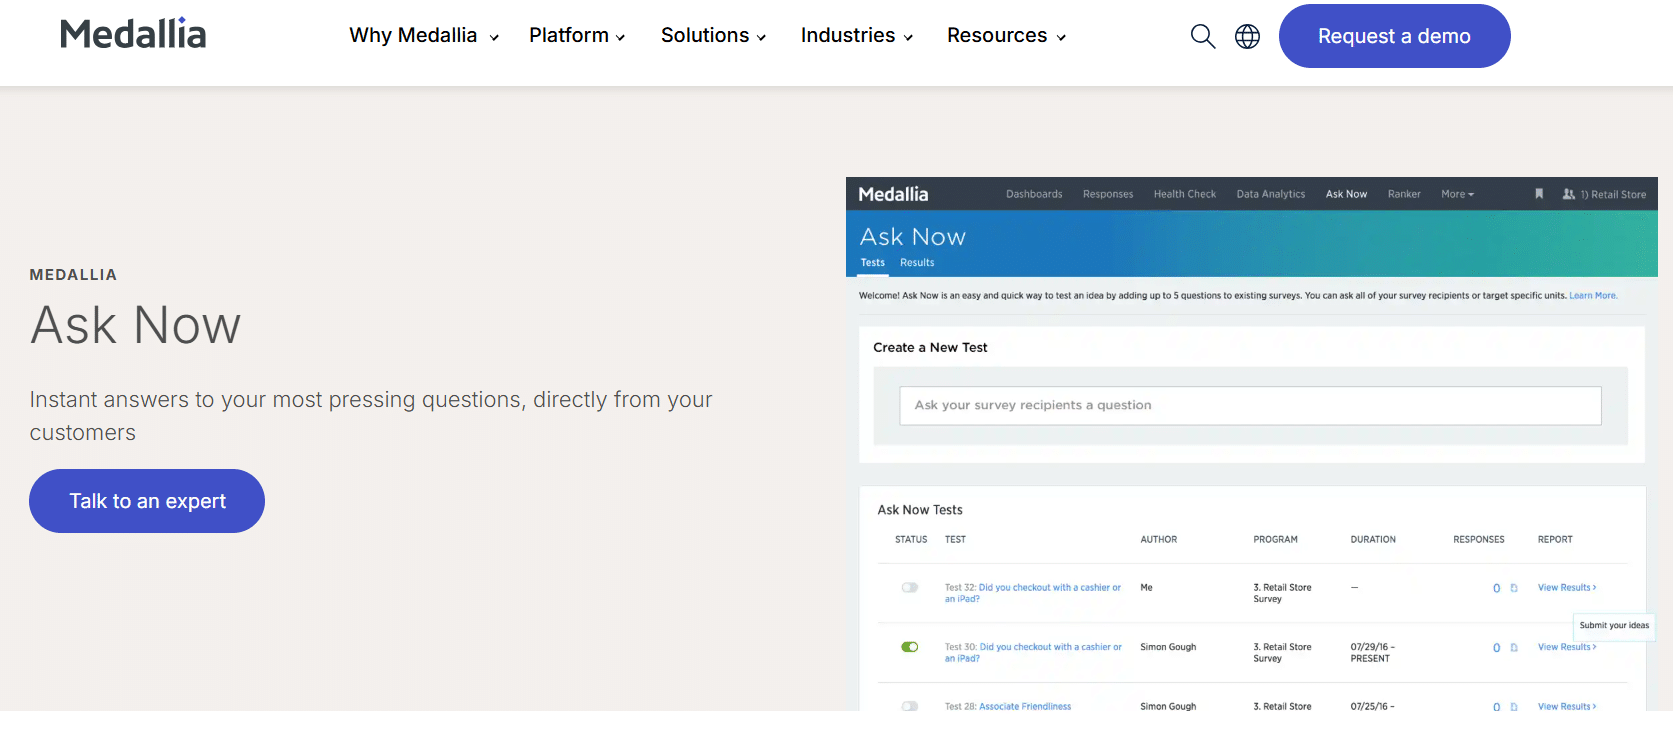Click the bookmark icon in the app bar

(1539, 194)
